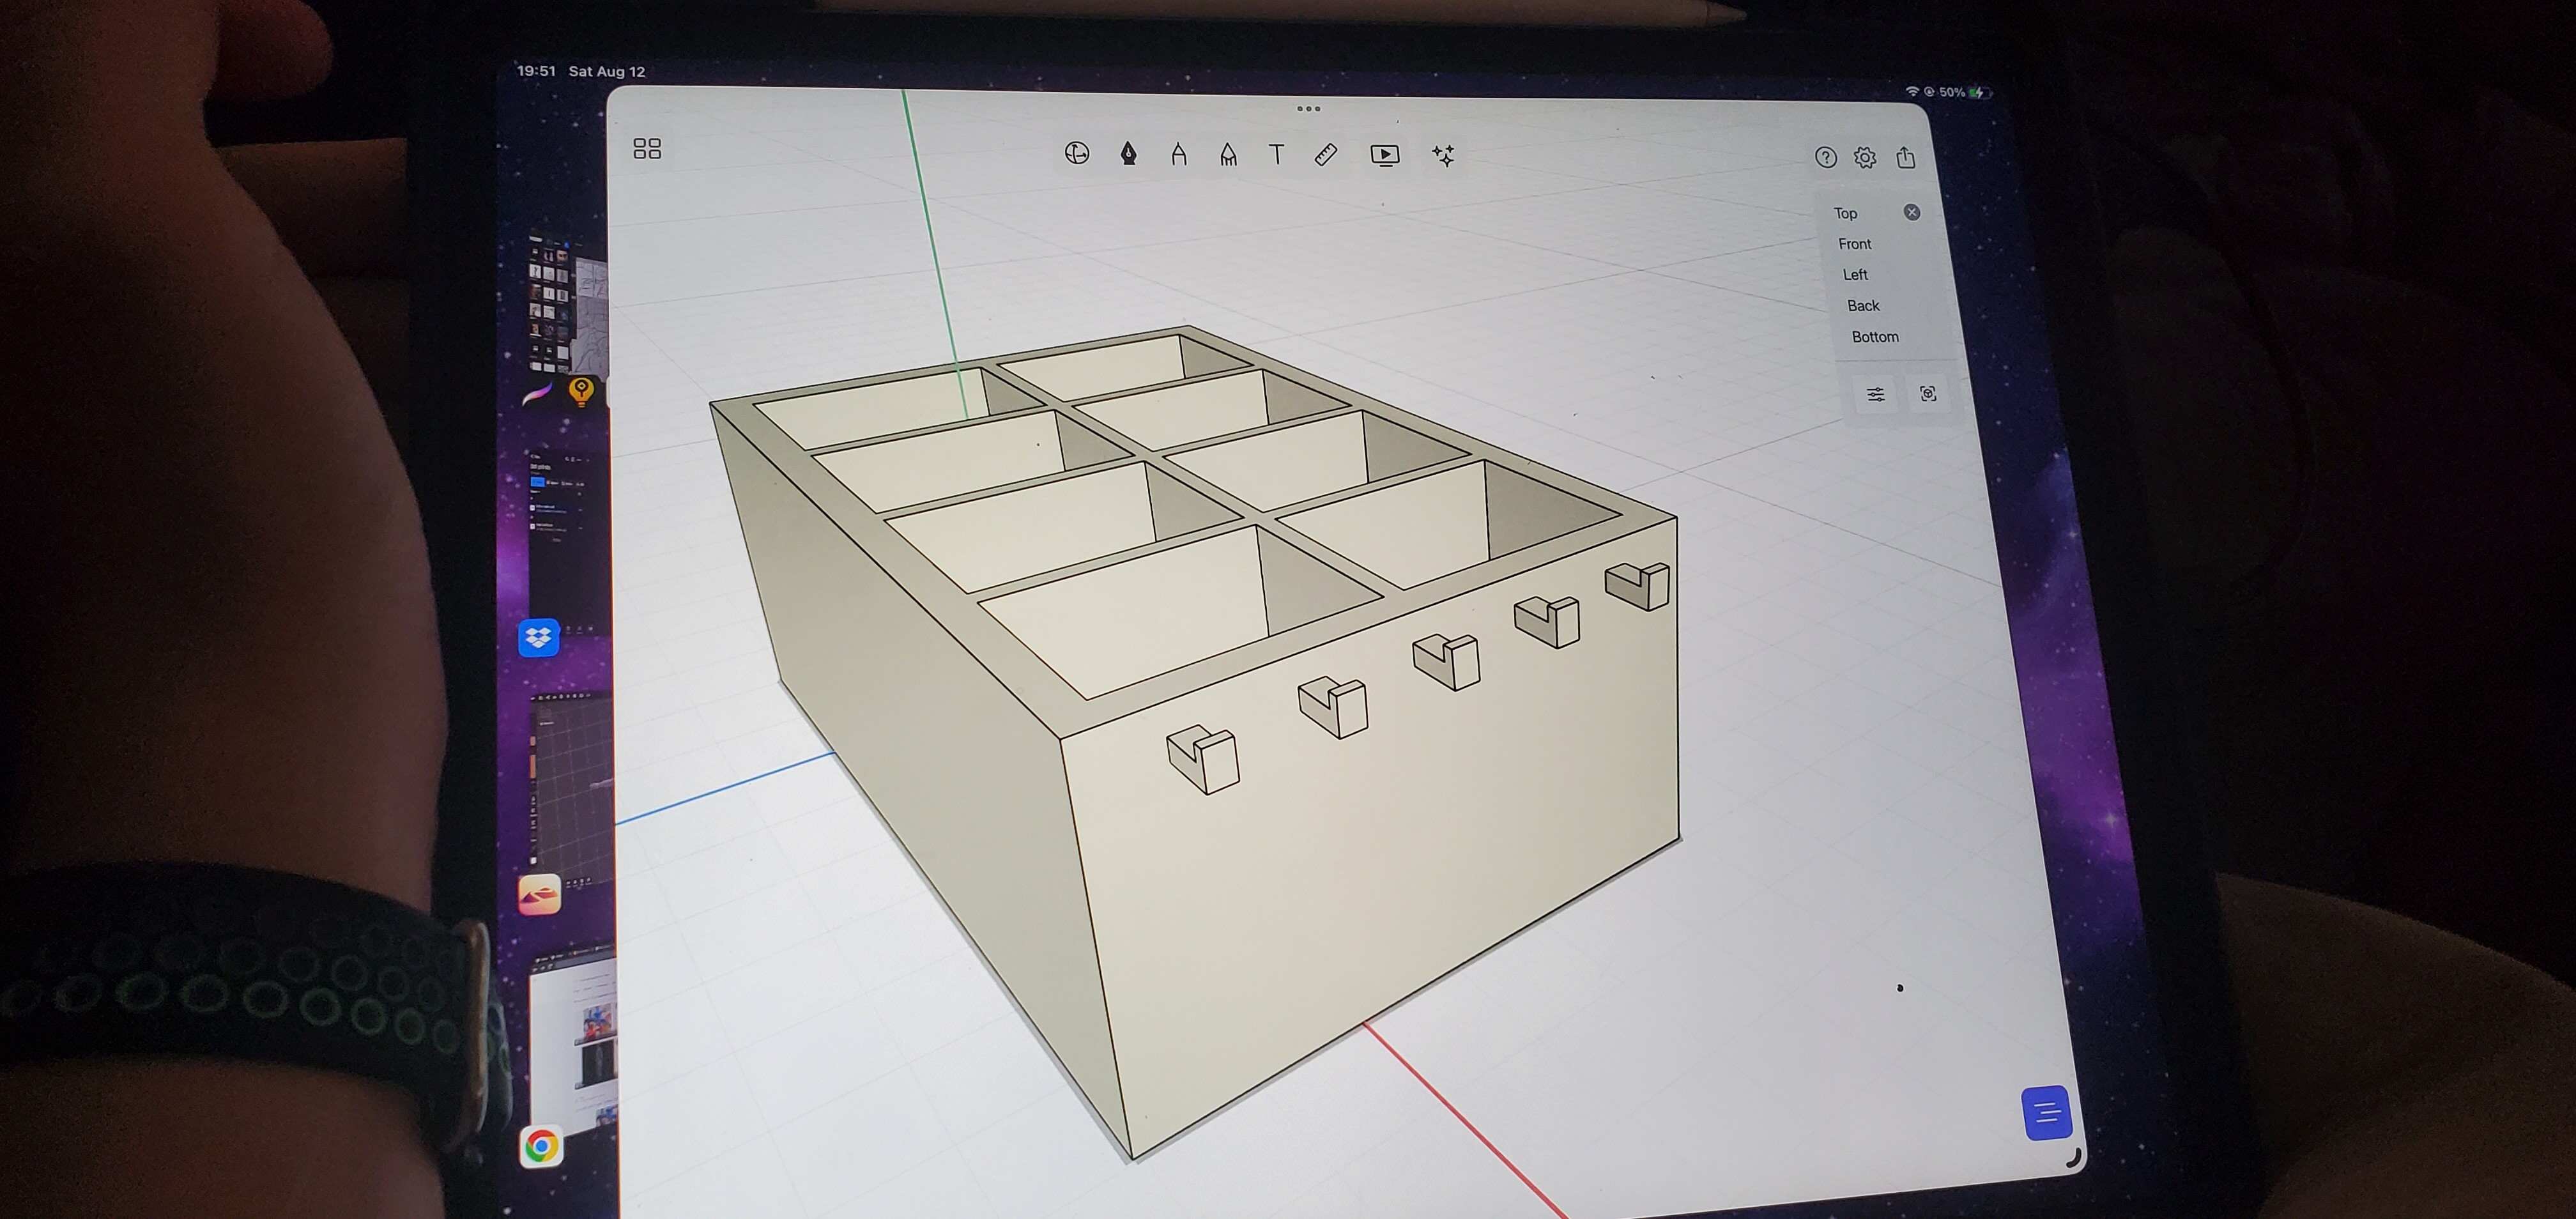Tap the share/export icon
This screenshot has height=1219, width=2576.
(x=1906, y=157)
